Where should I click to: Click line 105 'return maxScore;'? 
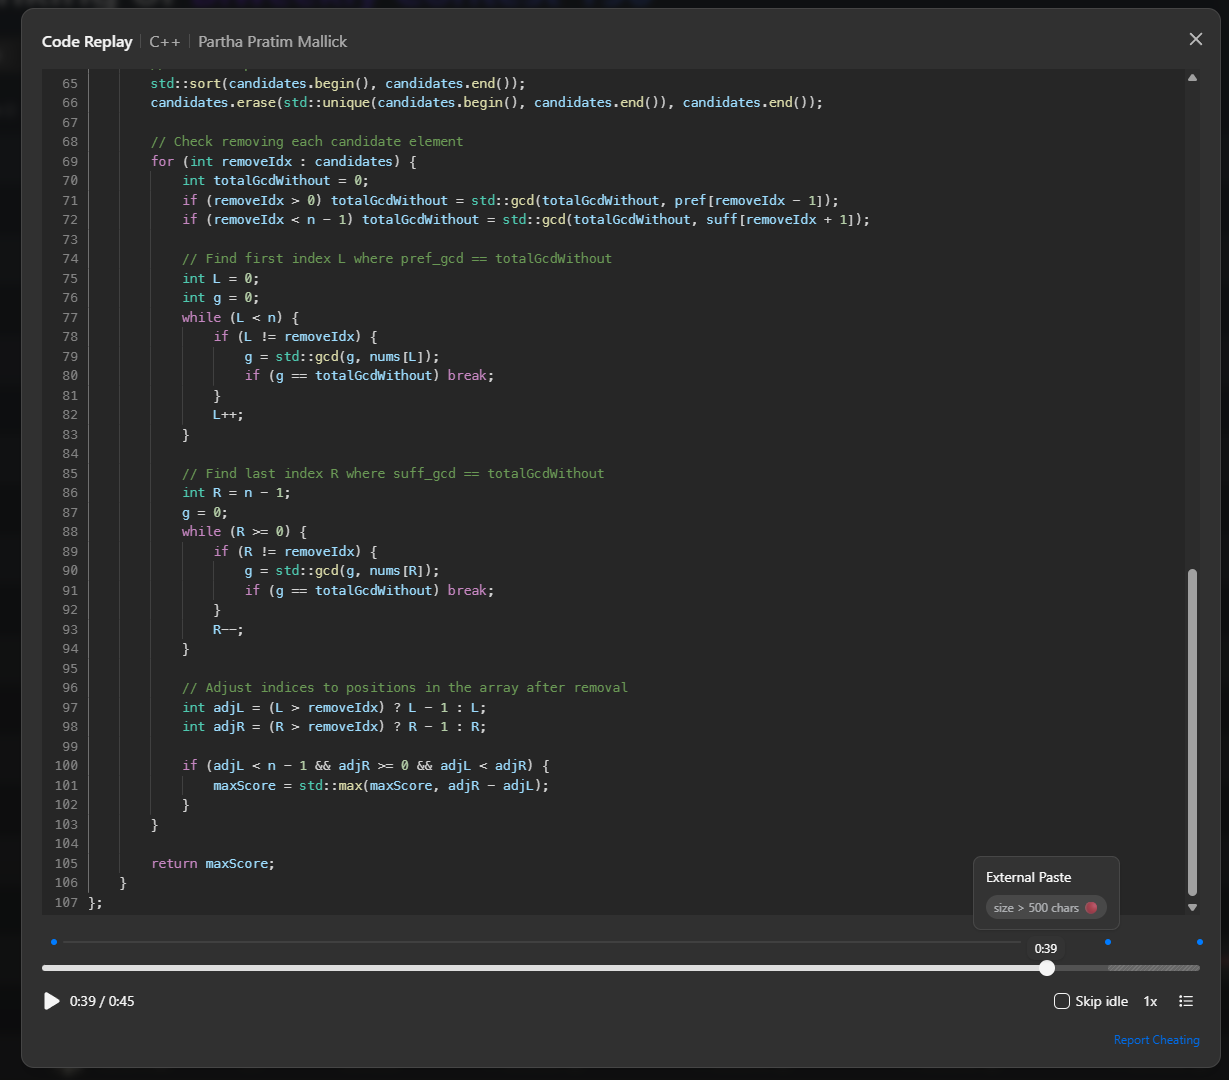point(212,863)
